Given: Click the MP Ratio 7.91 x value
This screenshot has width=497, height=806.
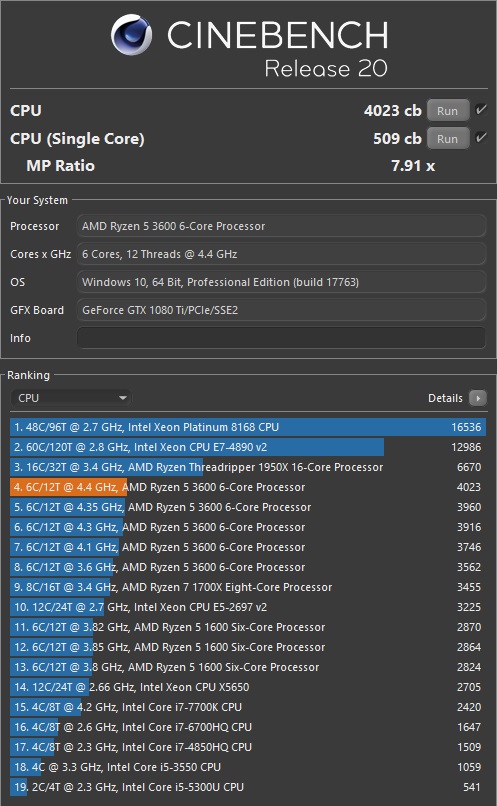Looking at the screenshot, I should pyautogui.click(x=413, y=166).
